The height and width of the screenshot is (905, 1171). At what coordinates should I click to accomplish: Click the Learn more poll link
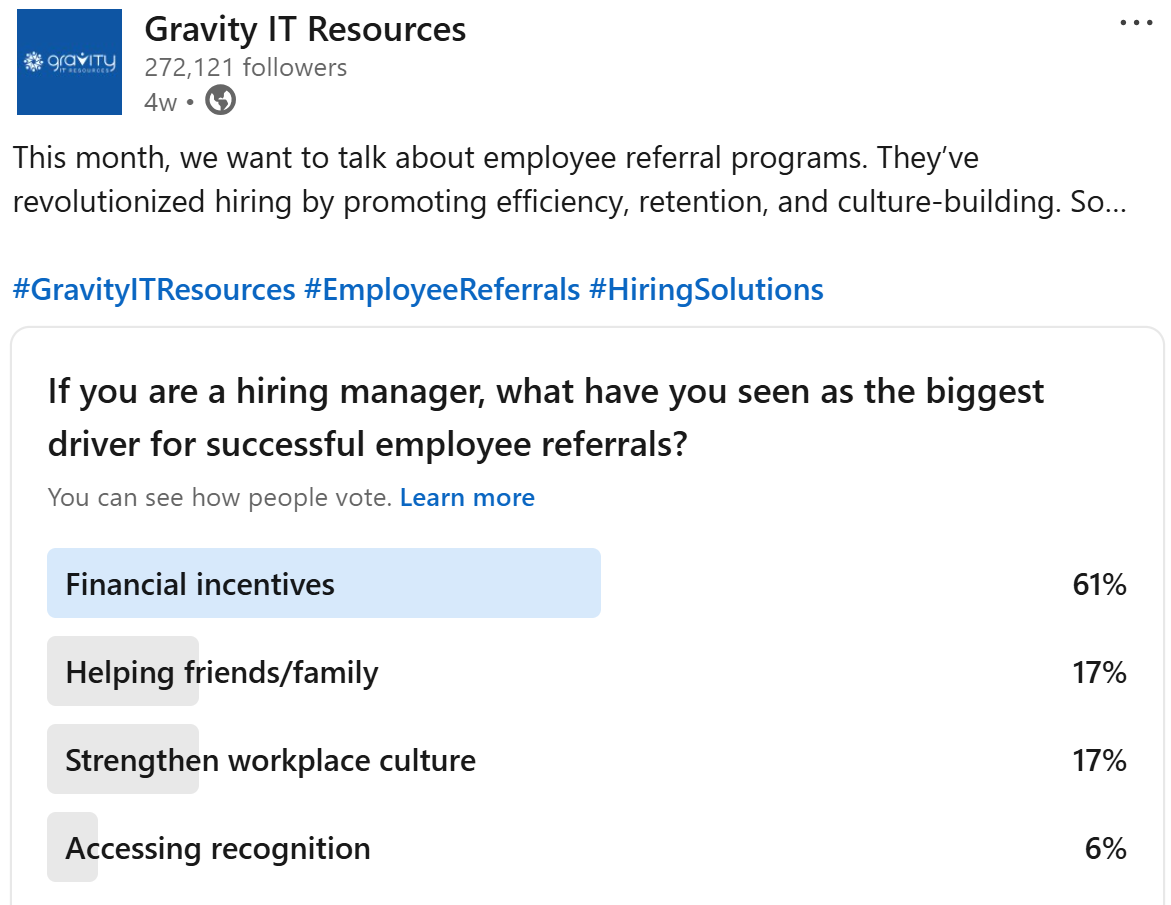pyautogui.click(x=467, y=497)
